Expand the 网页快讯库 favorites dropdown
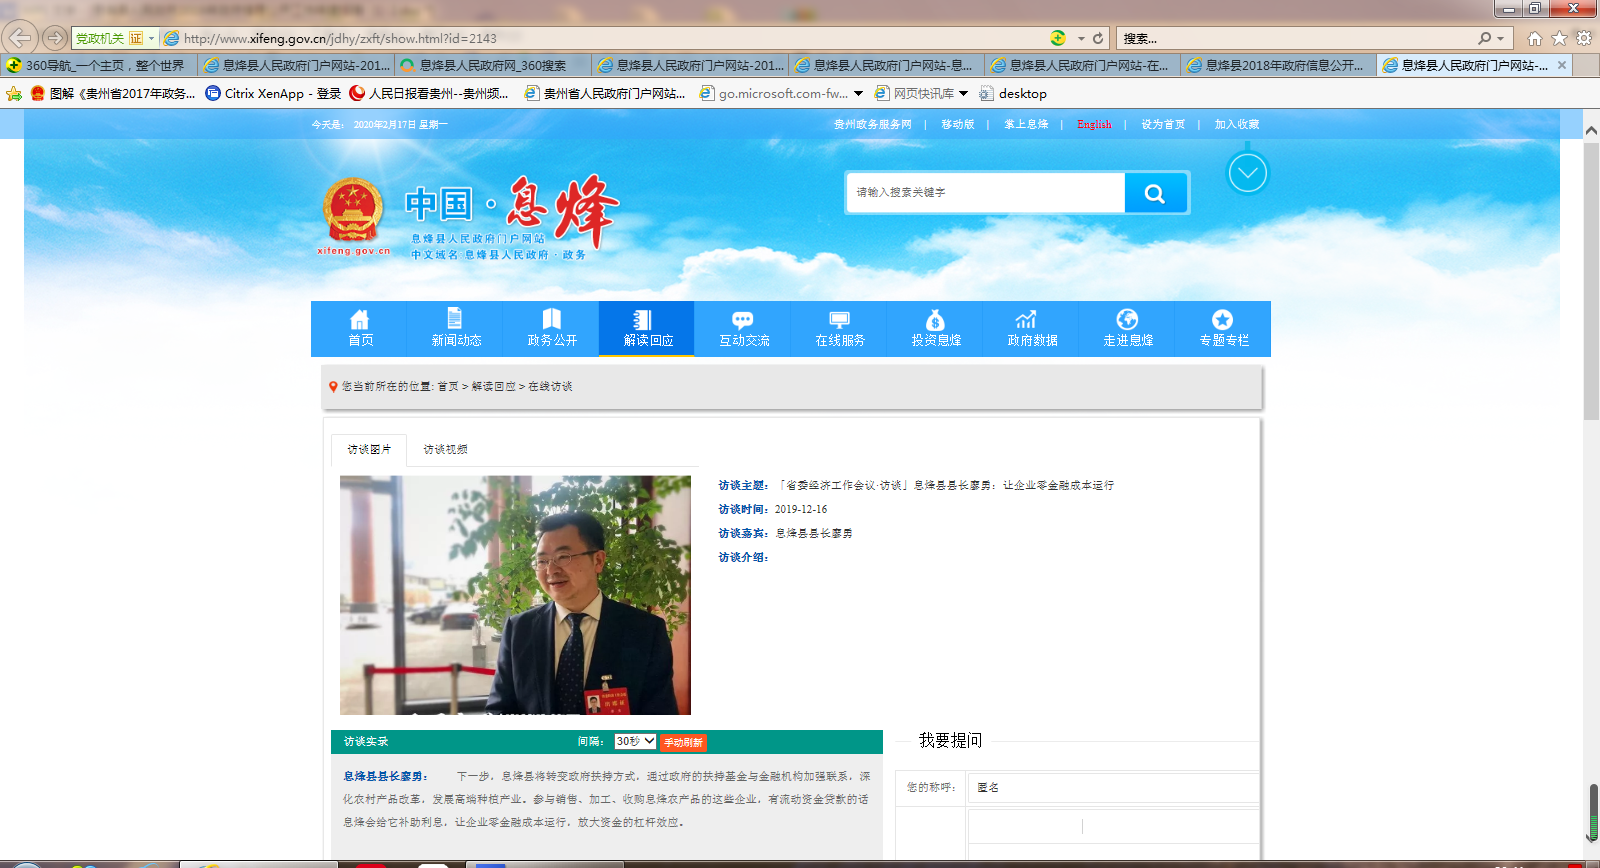This screenshot has height=868, width=1600. 963,93
